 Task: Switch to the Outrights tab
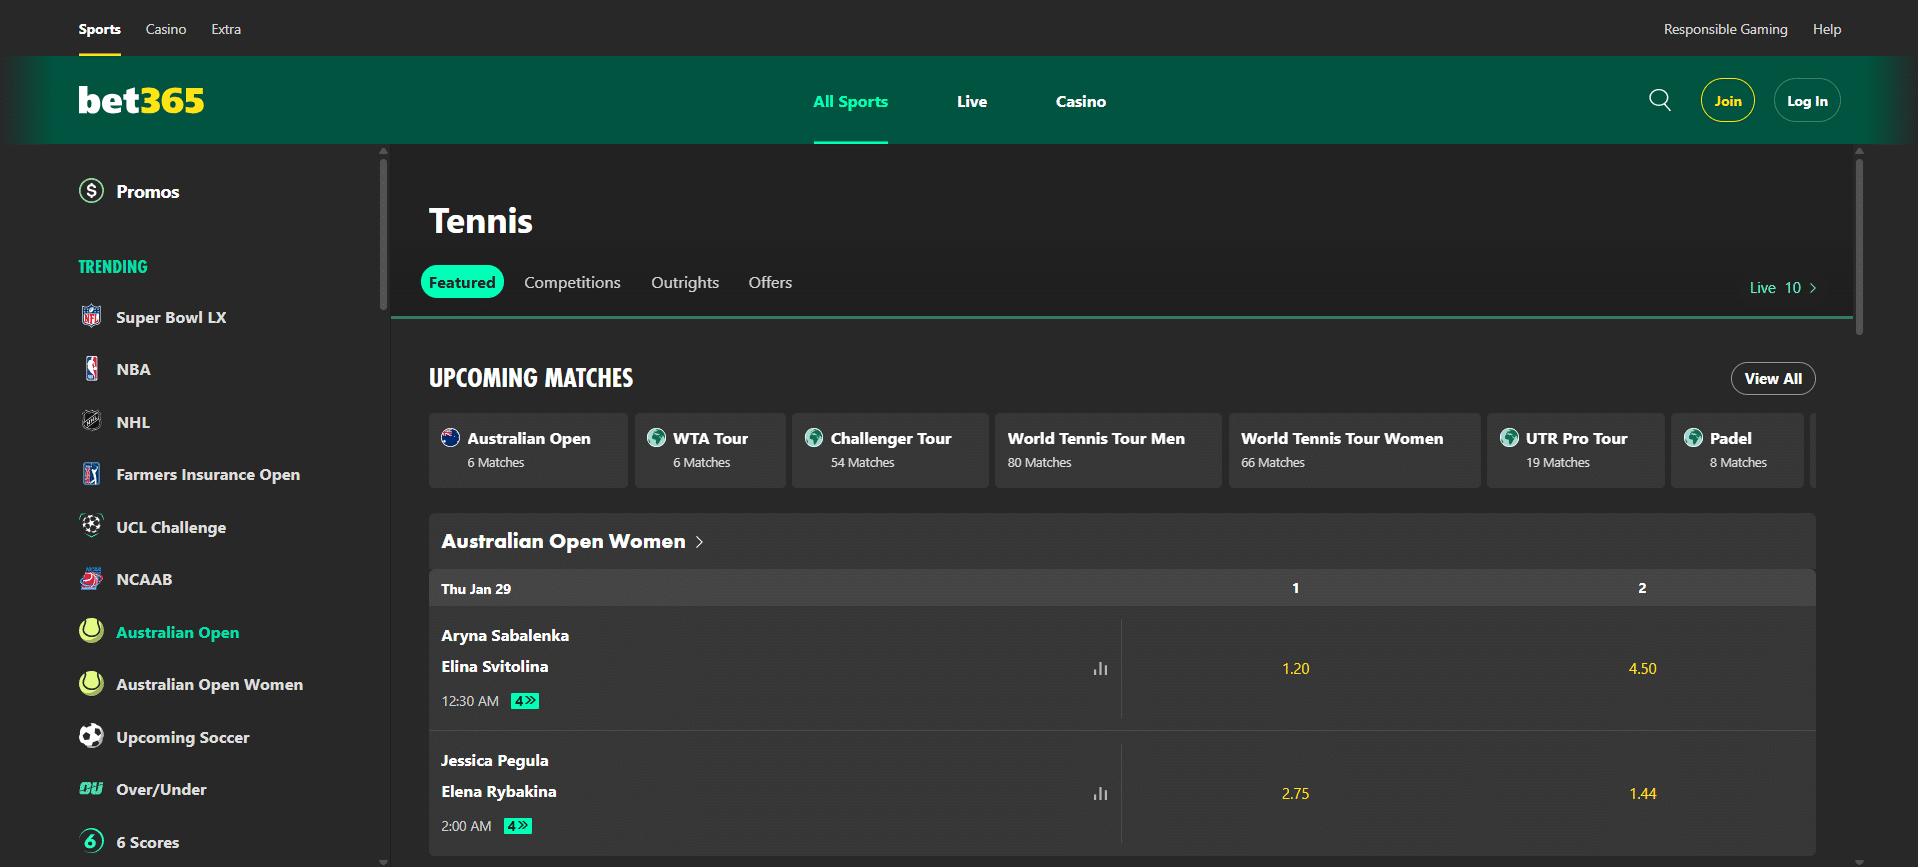pyautogui.click(x=685, y=283)
